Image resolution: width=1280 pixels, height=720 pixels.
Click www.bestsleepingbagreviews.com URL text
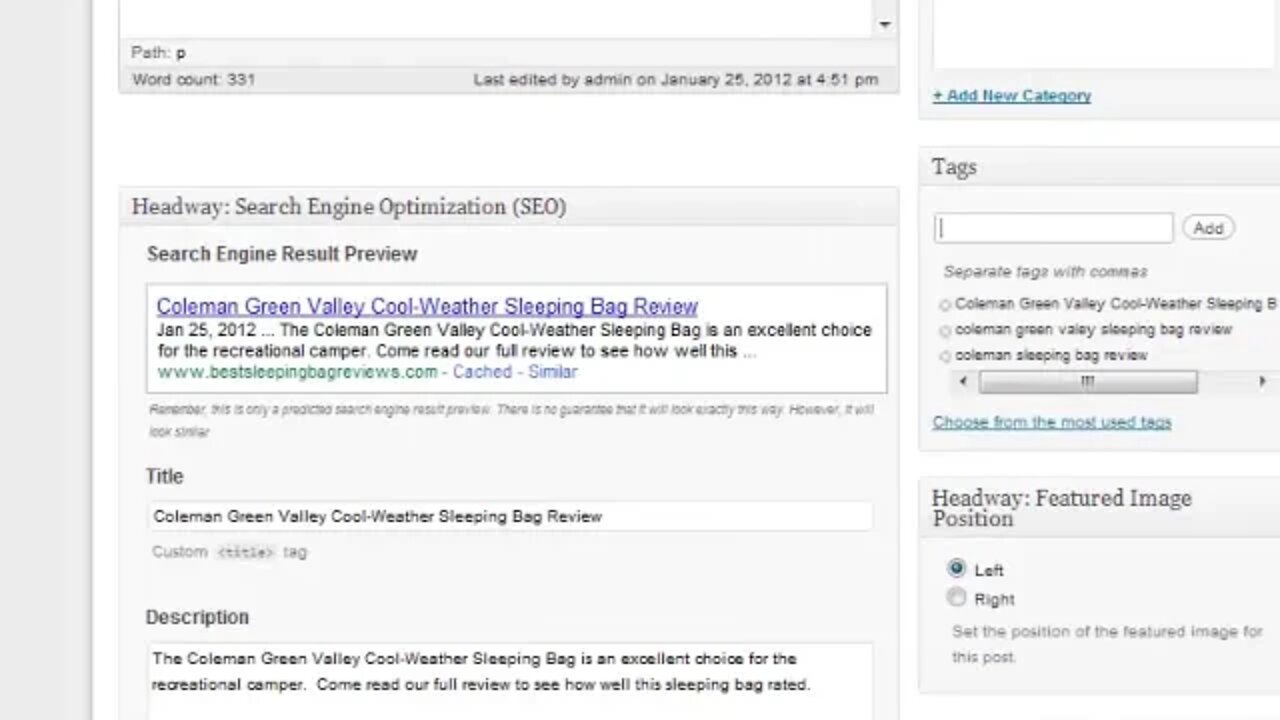(297, 372)
